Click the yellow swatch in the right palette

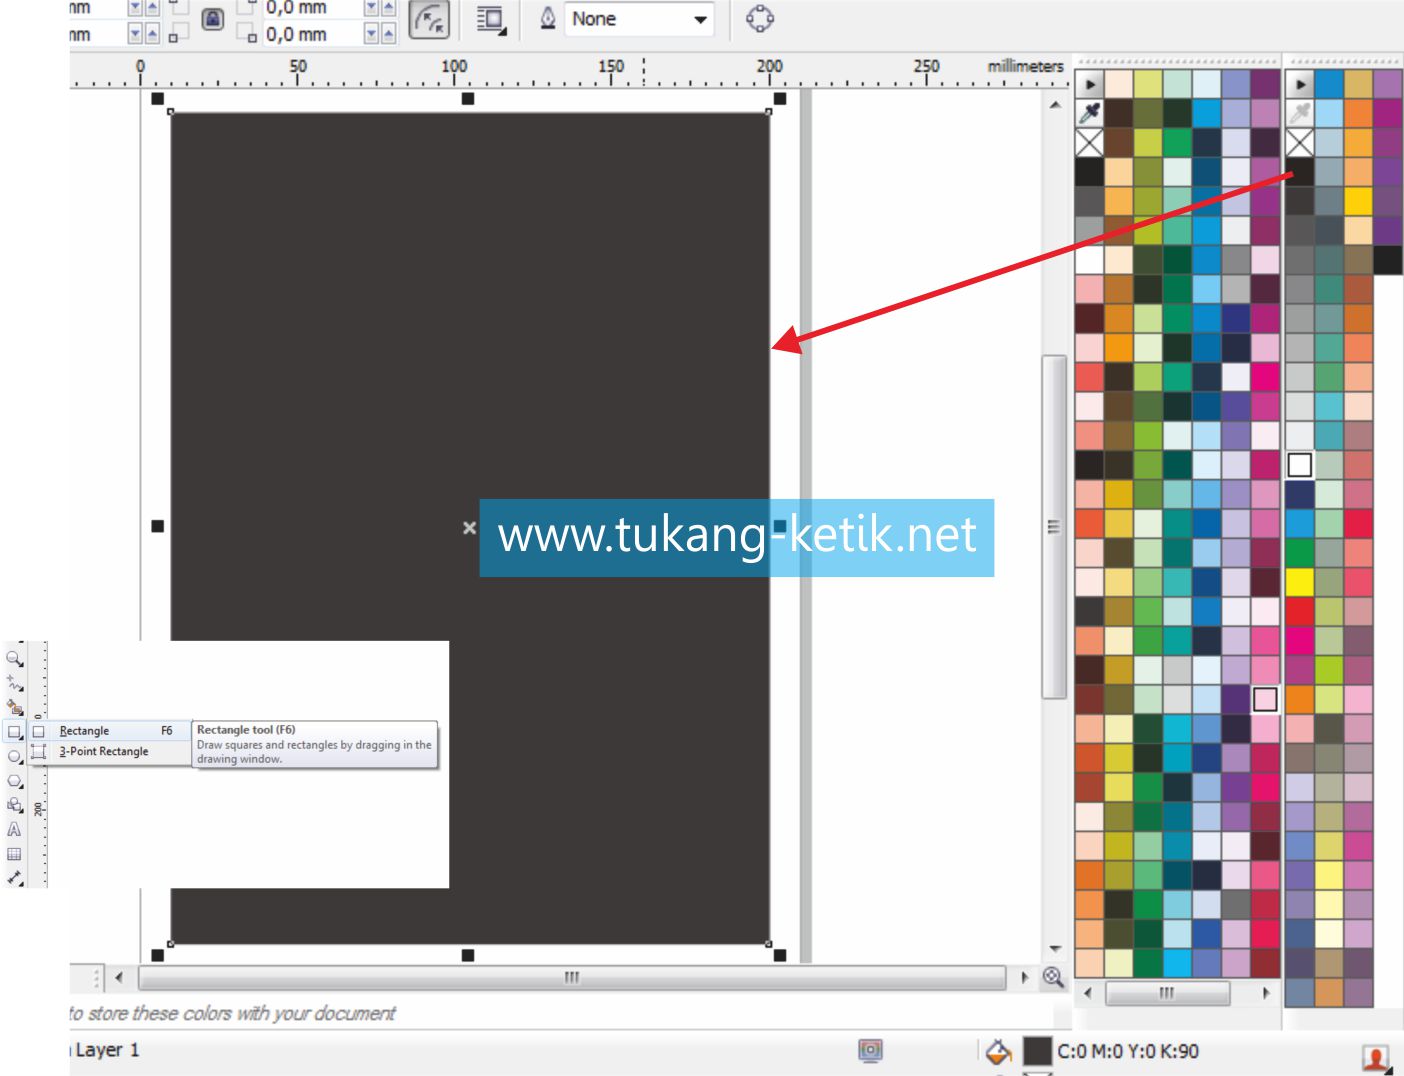pos(1299,581)
